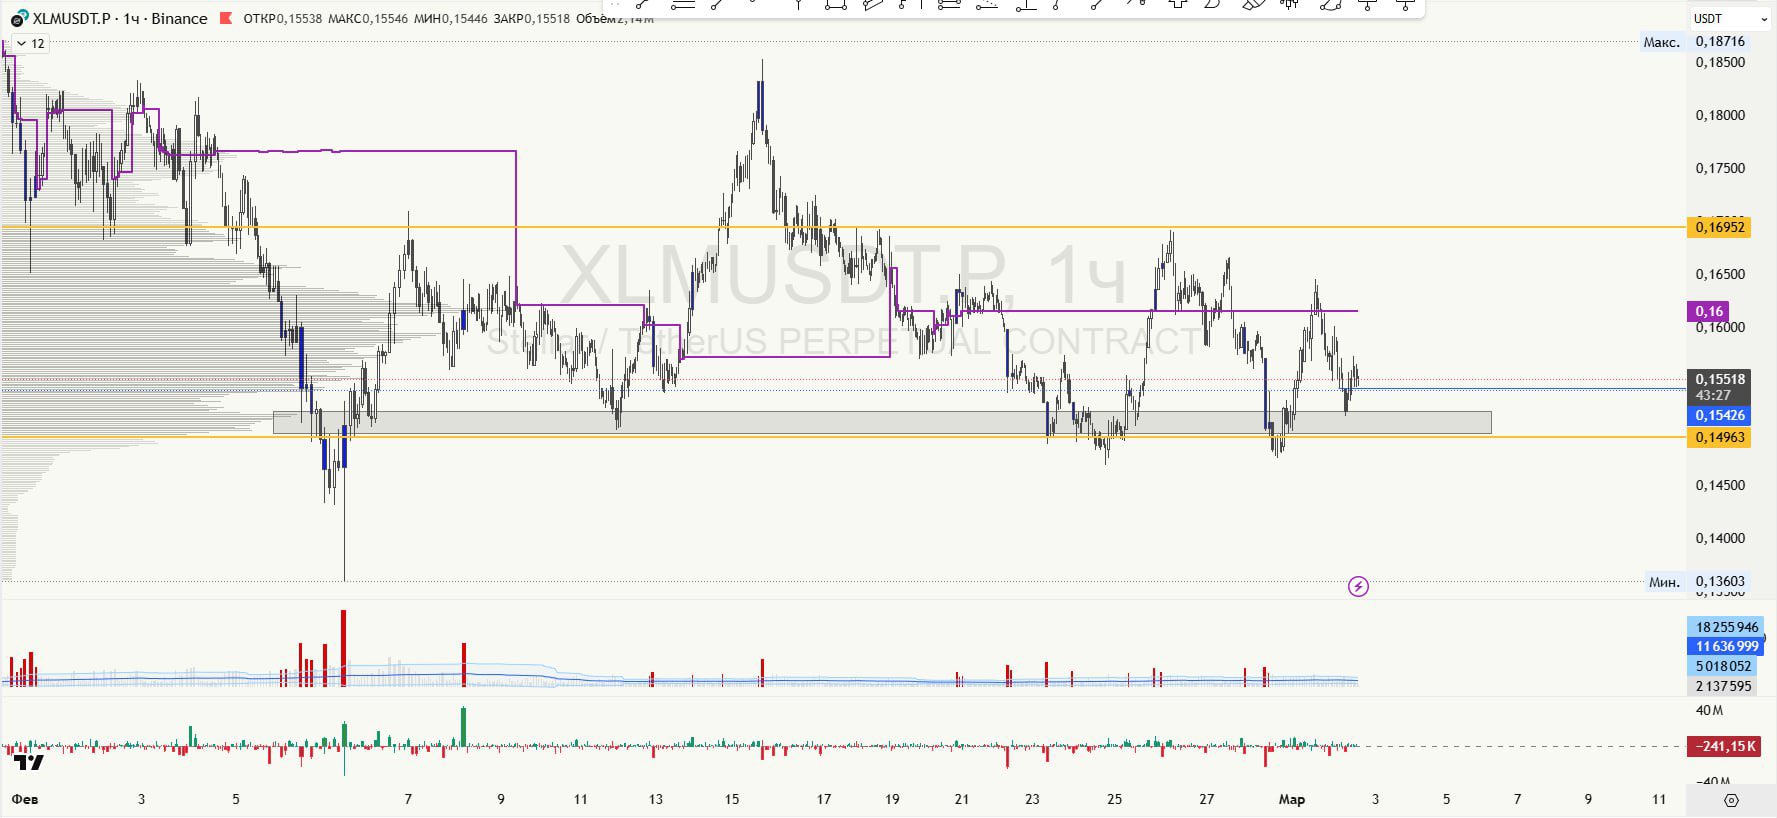Screen dimensions: 1777x818
Task: Click date 25 on the time axis
Action: (1114, 799)
